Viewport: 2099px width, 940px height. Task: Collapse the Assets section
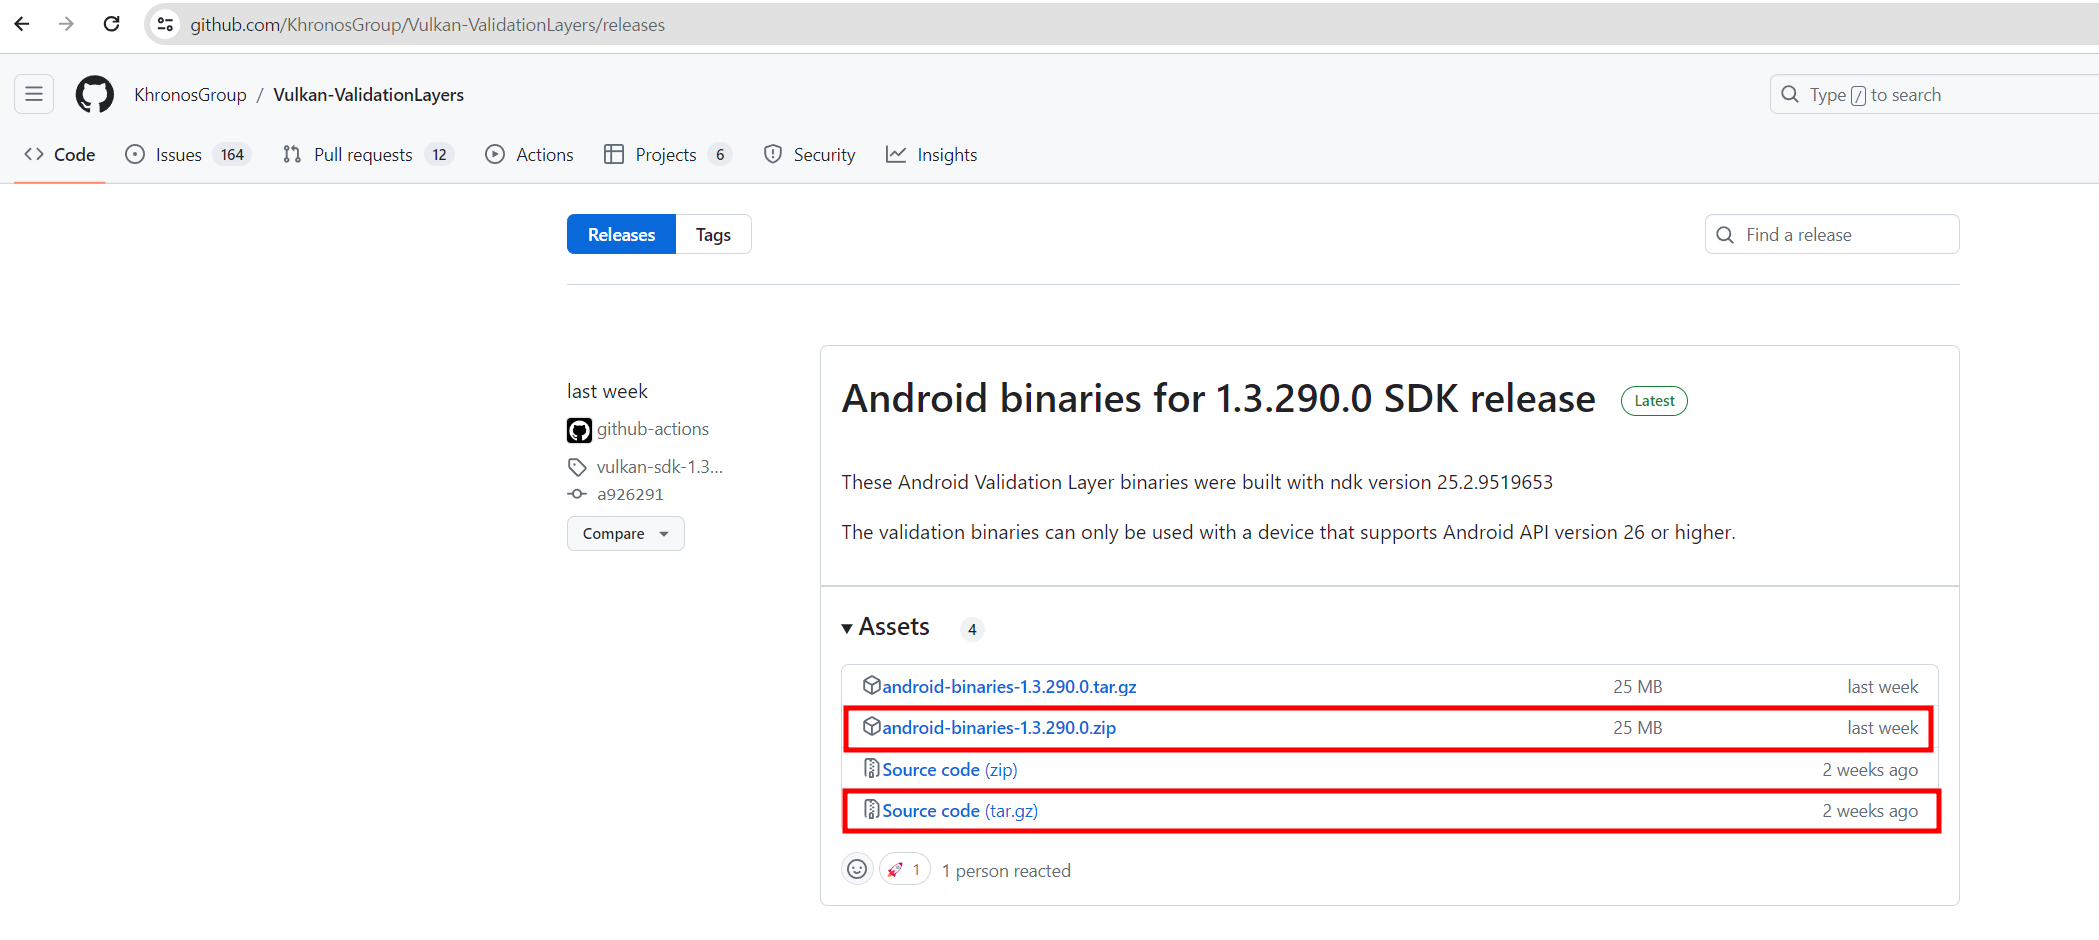pos(885,627)
